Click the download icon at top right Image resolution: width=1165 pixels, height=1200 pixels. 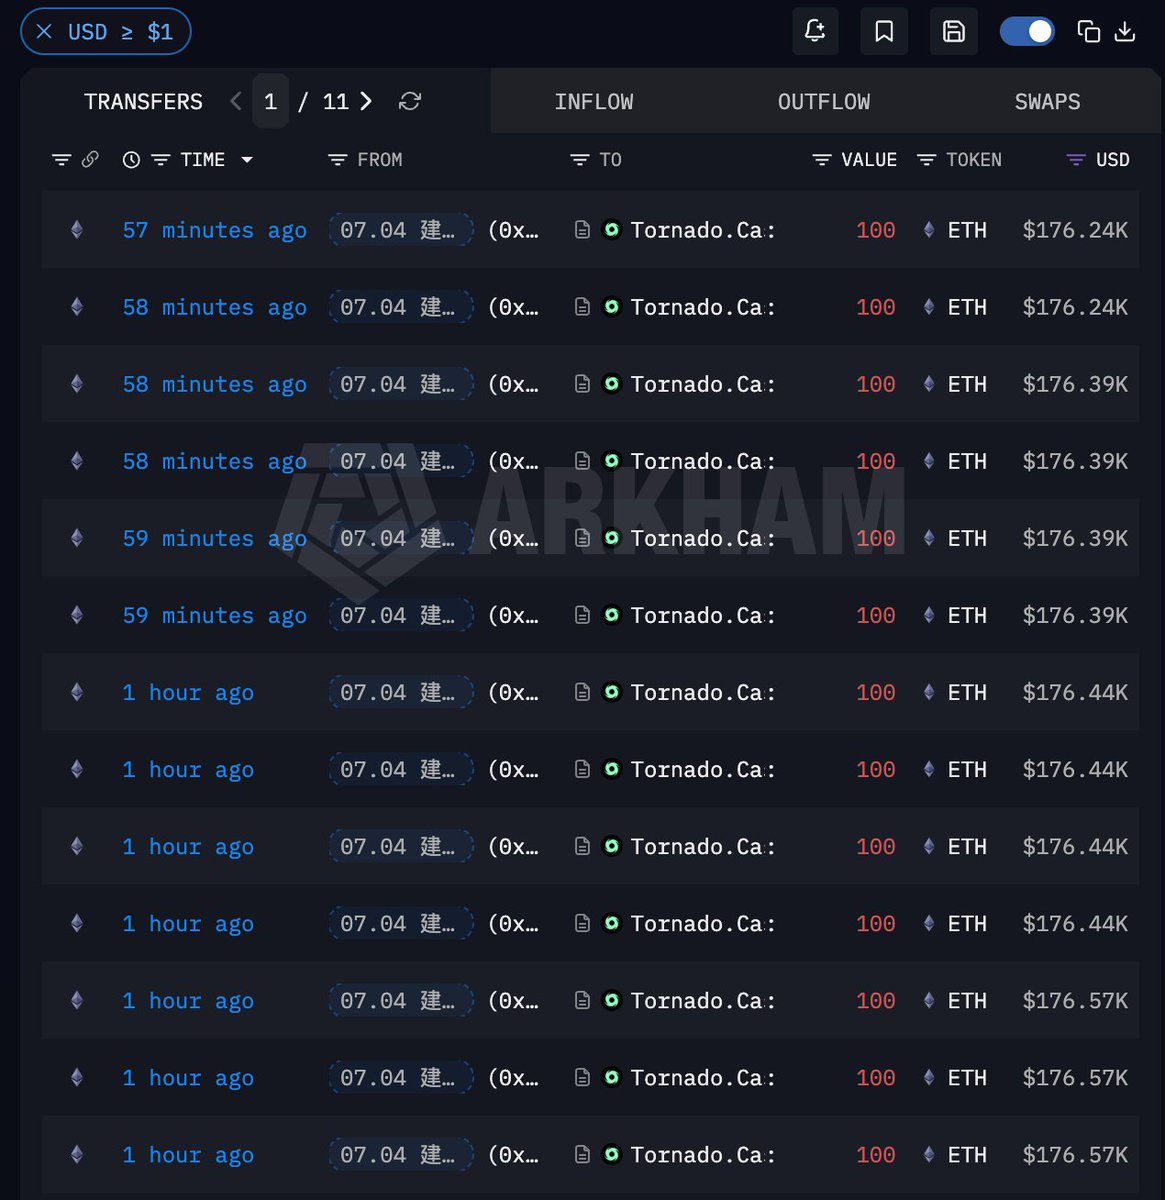[x=1125, y=31]
